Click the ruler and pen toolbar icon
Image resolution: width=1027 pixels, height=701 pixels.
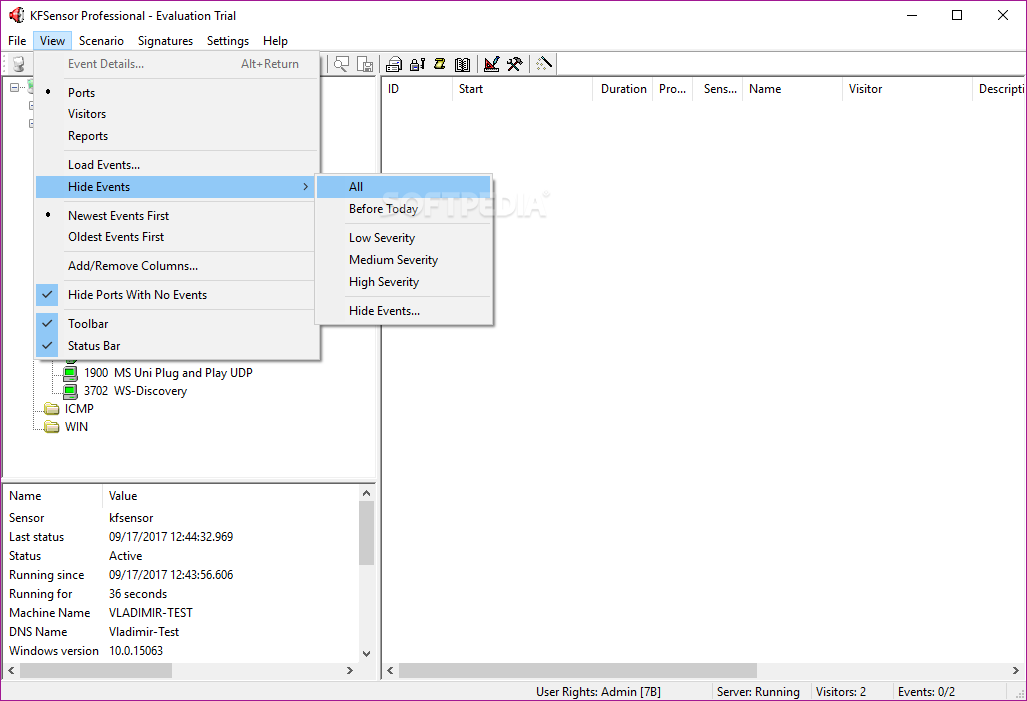491,64
